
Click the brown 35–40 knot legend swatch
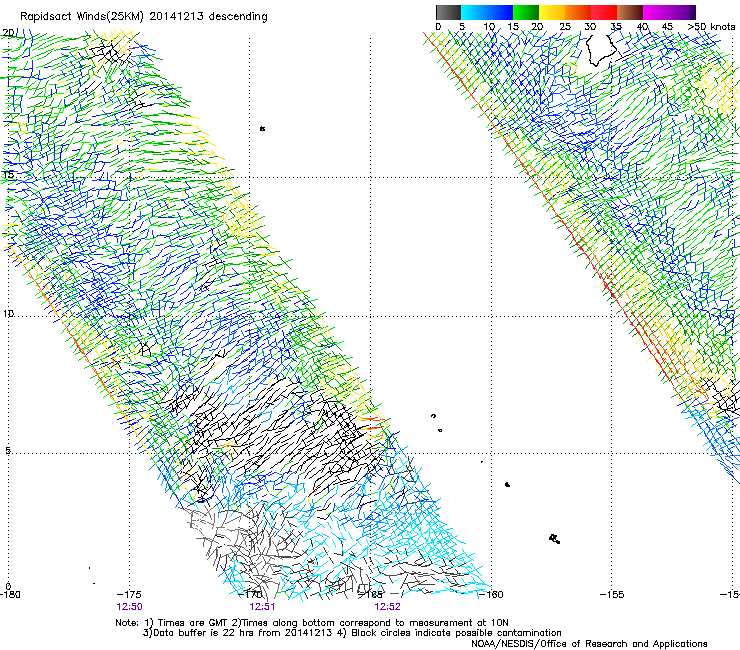[630, 12]
